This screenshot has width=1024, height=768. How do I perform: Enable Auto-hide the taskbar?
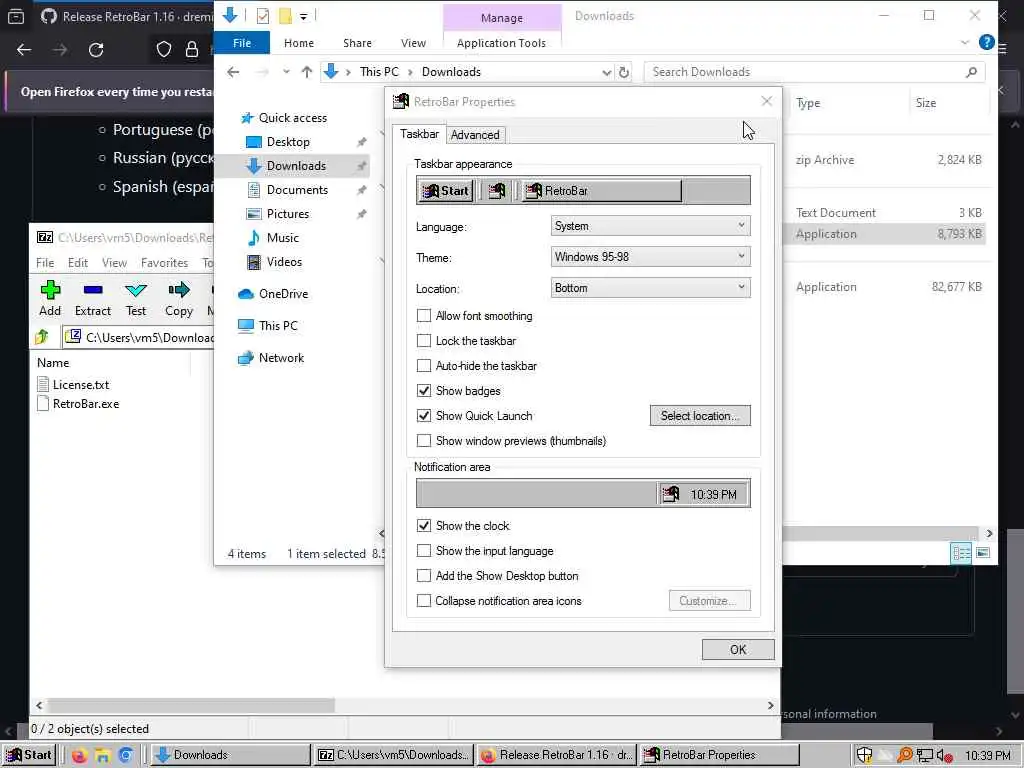pos(424,366)
